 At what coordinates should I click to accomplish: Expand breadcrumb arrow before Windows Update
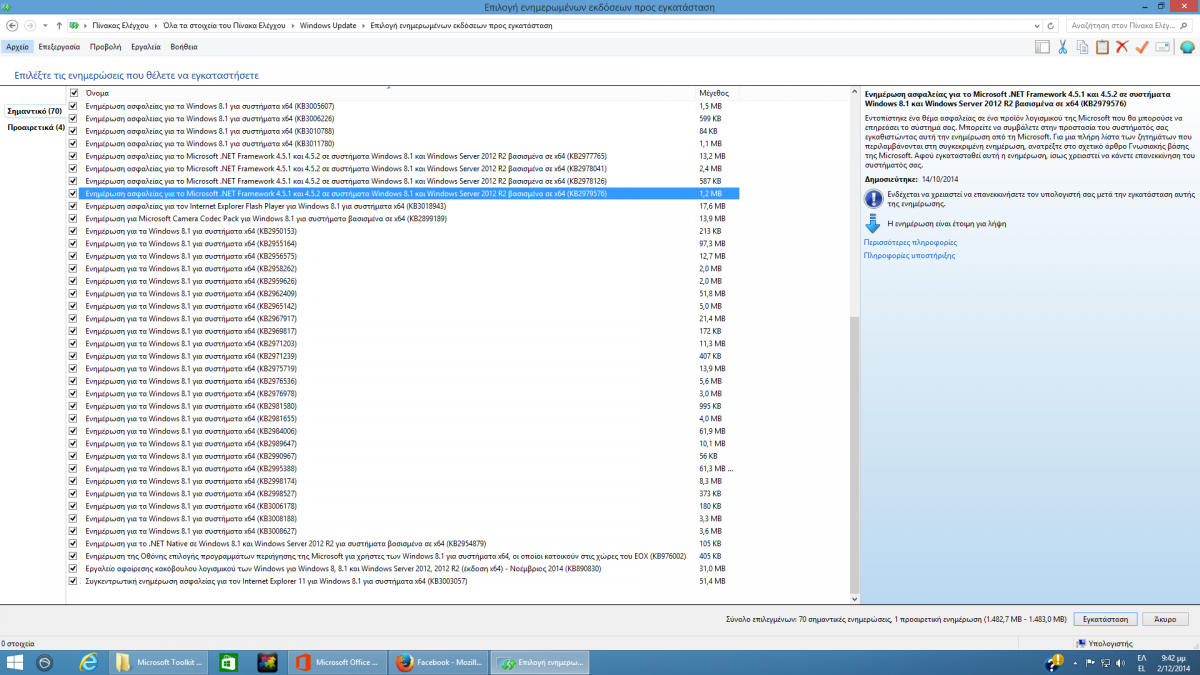pos(294,24)
